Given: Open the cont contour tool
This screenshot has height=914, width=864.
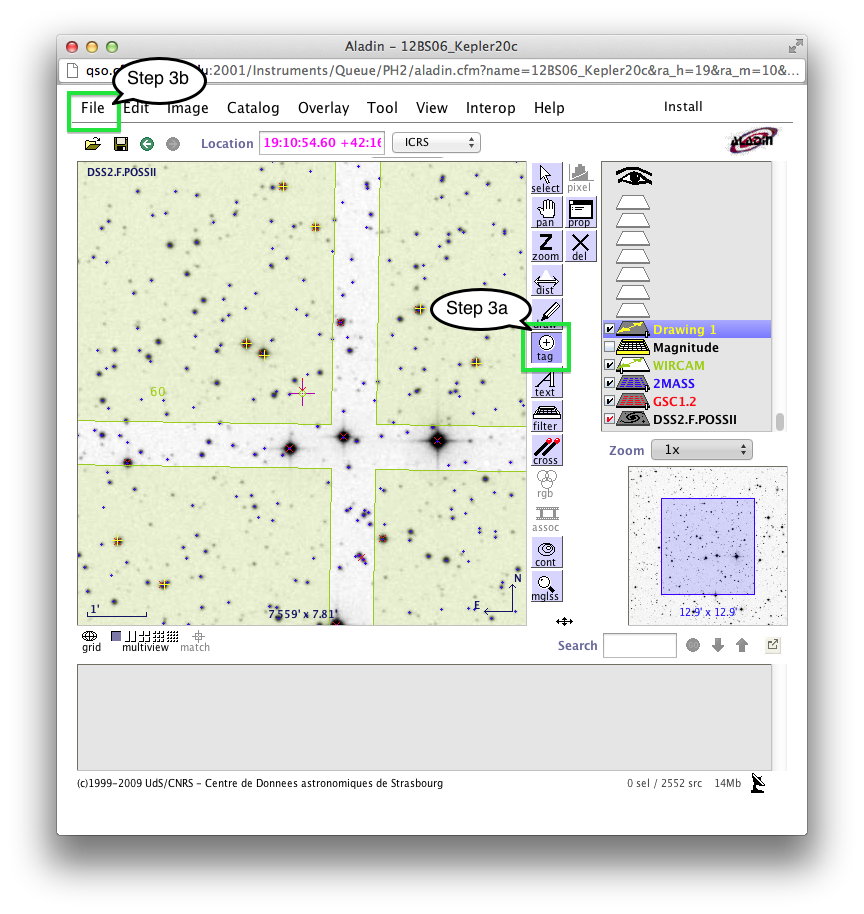Looking at the screenshot, I should pos(546,553).
